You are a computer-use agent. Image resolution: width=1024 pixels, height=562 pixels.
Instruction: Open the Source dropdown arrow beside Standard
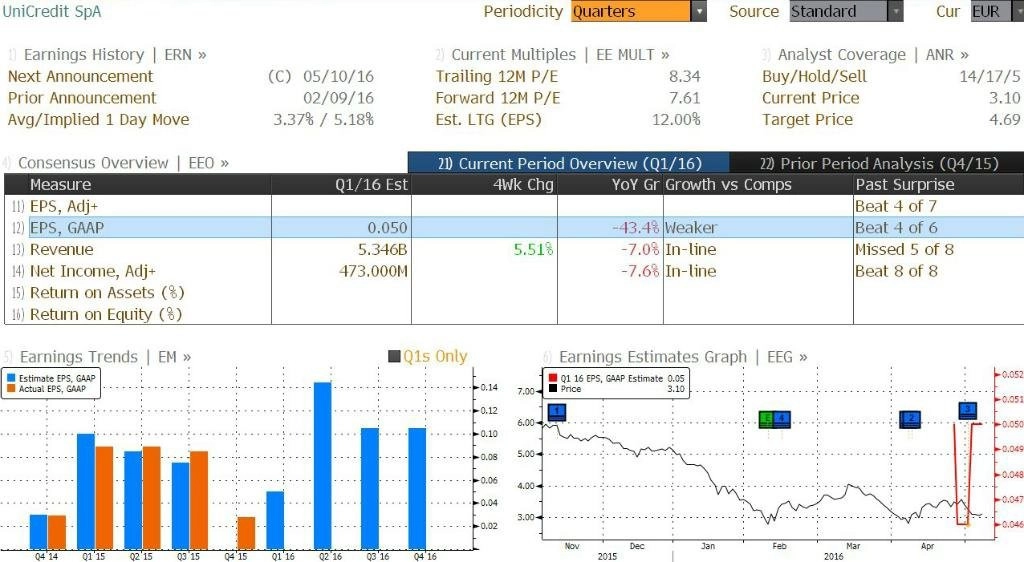click(x=896, y=11)
